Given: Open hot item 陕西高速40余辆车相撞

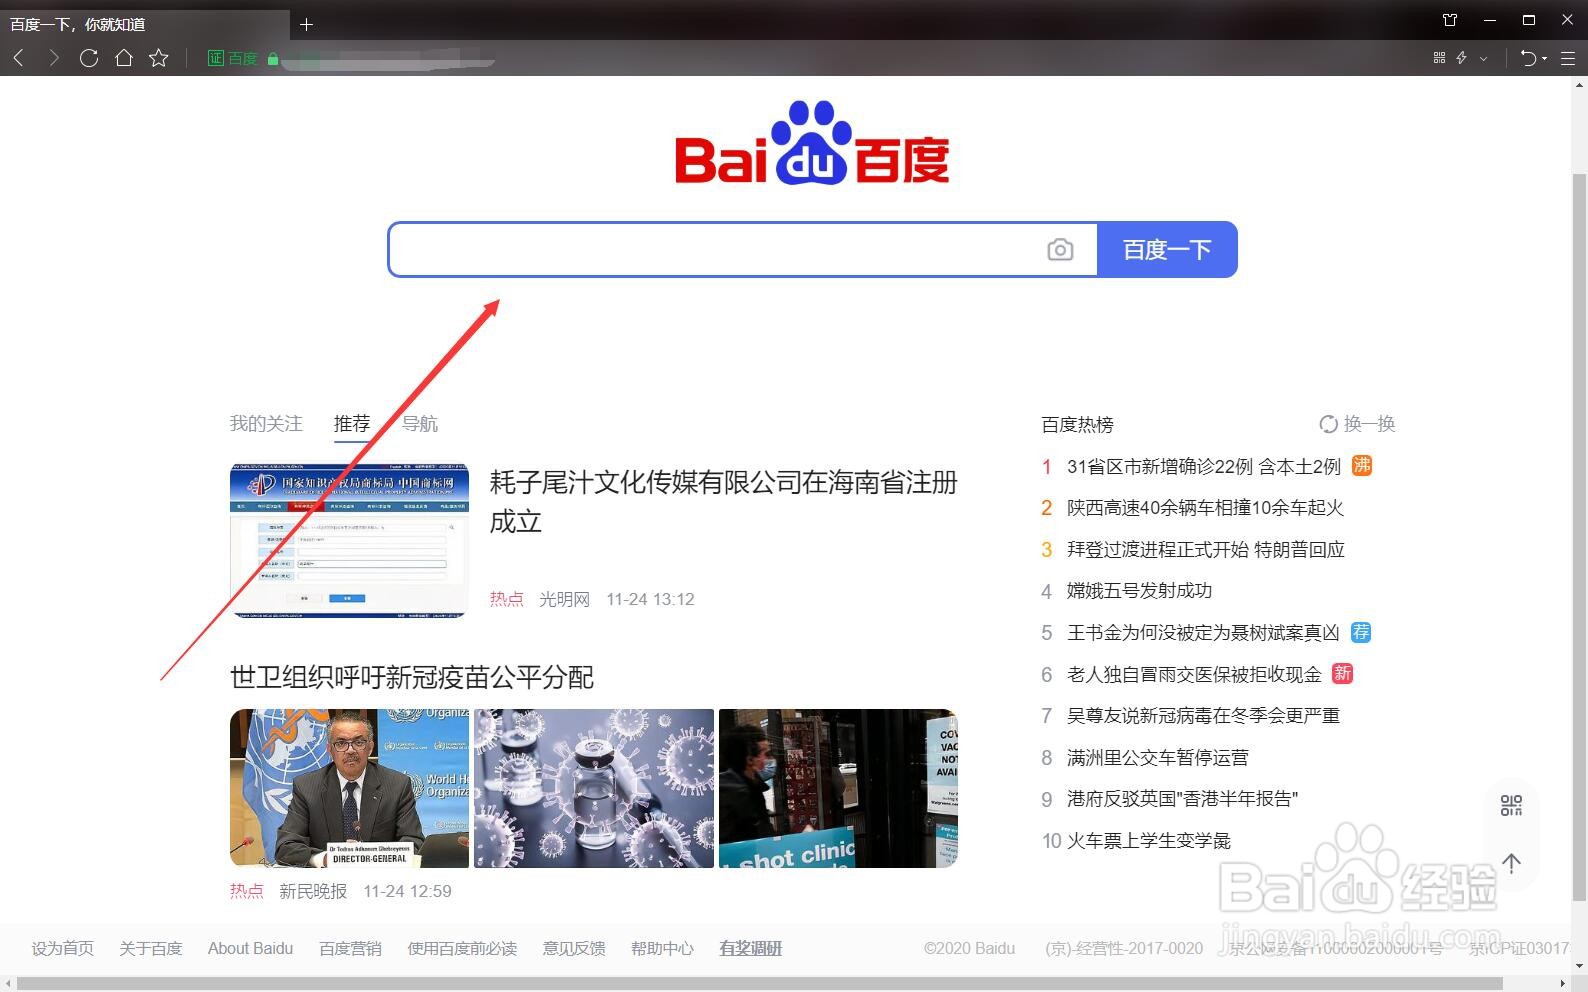Looking at the screenshot, I should 1205,508.
